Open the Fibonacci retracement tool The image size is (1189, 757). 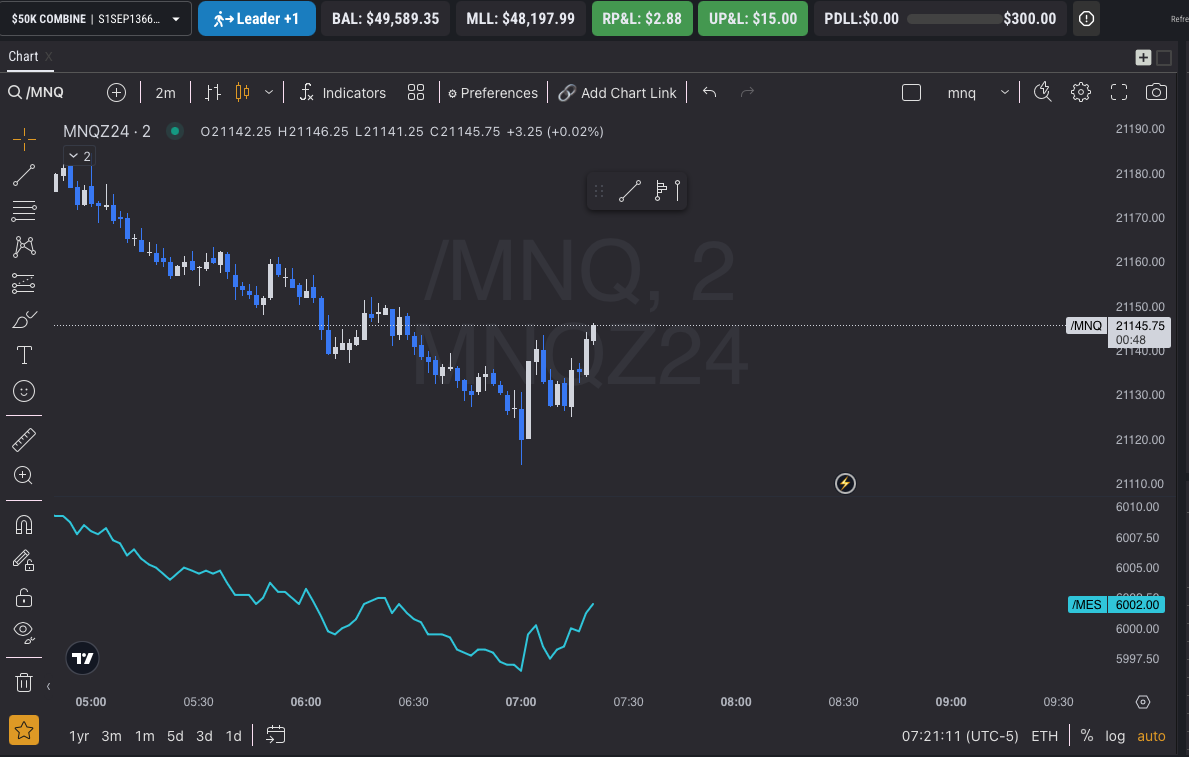click(x=24, y=211)
